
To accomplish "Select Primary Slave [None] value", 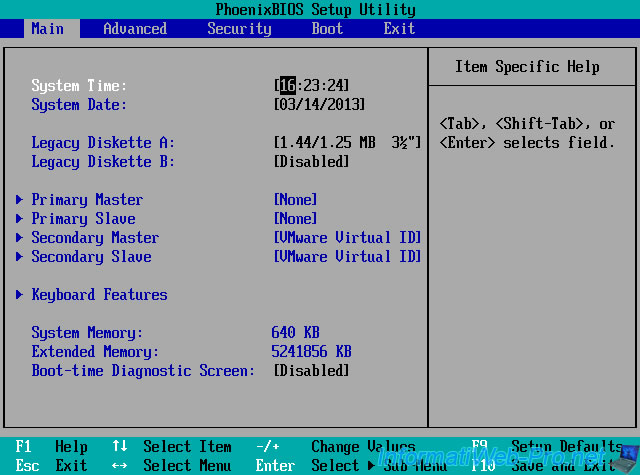I will tap(296, 218).
